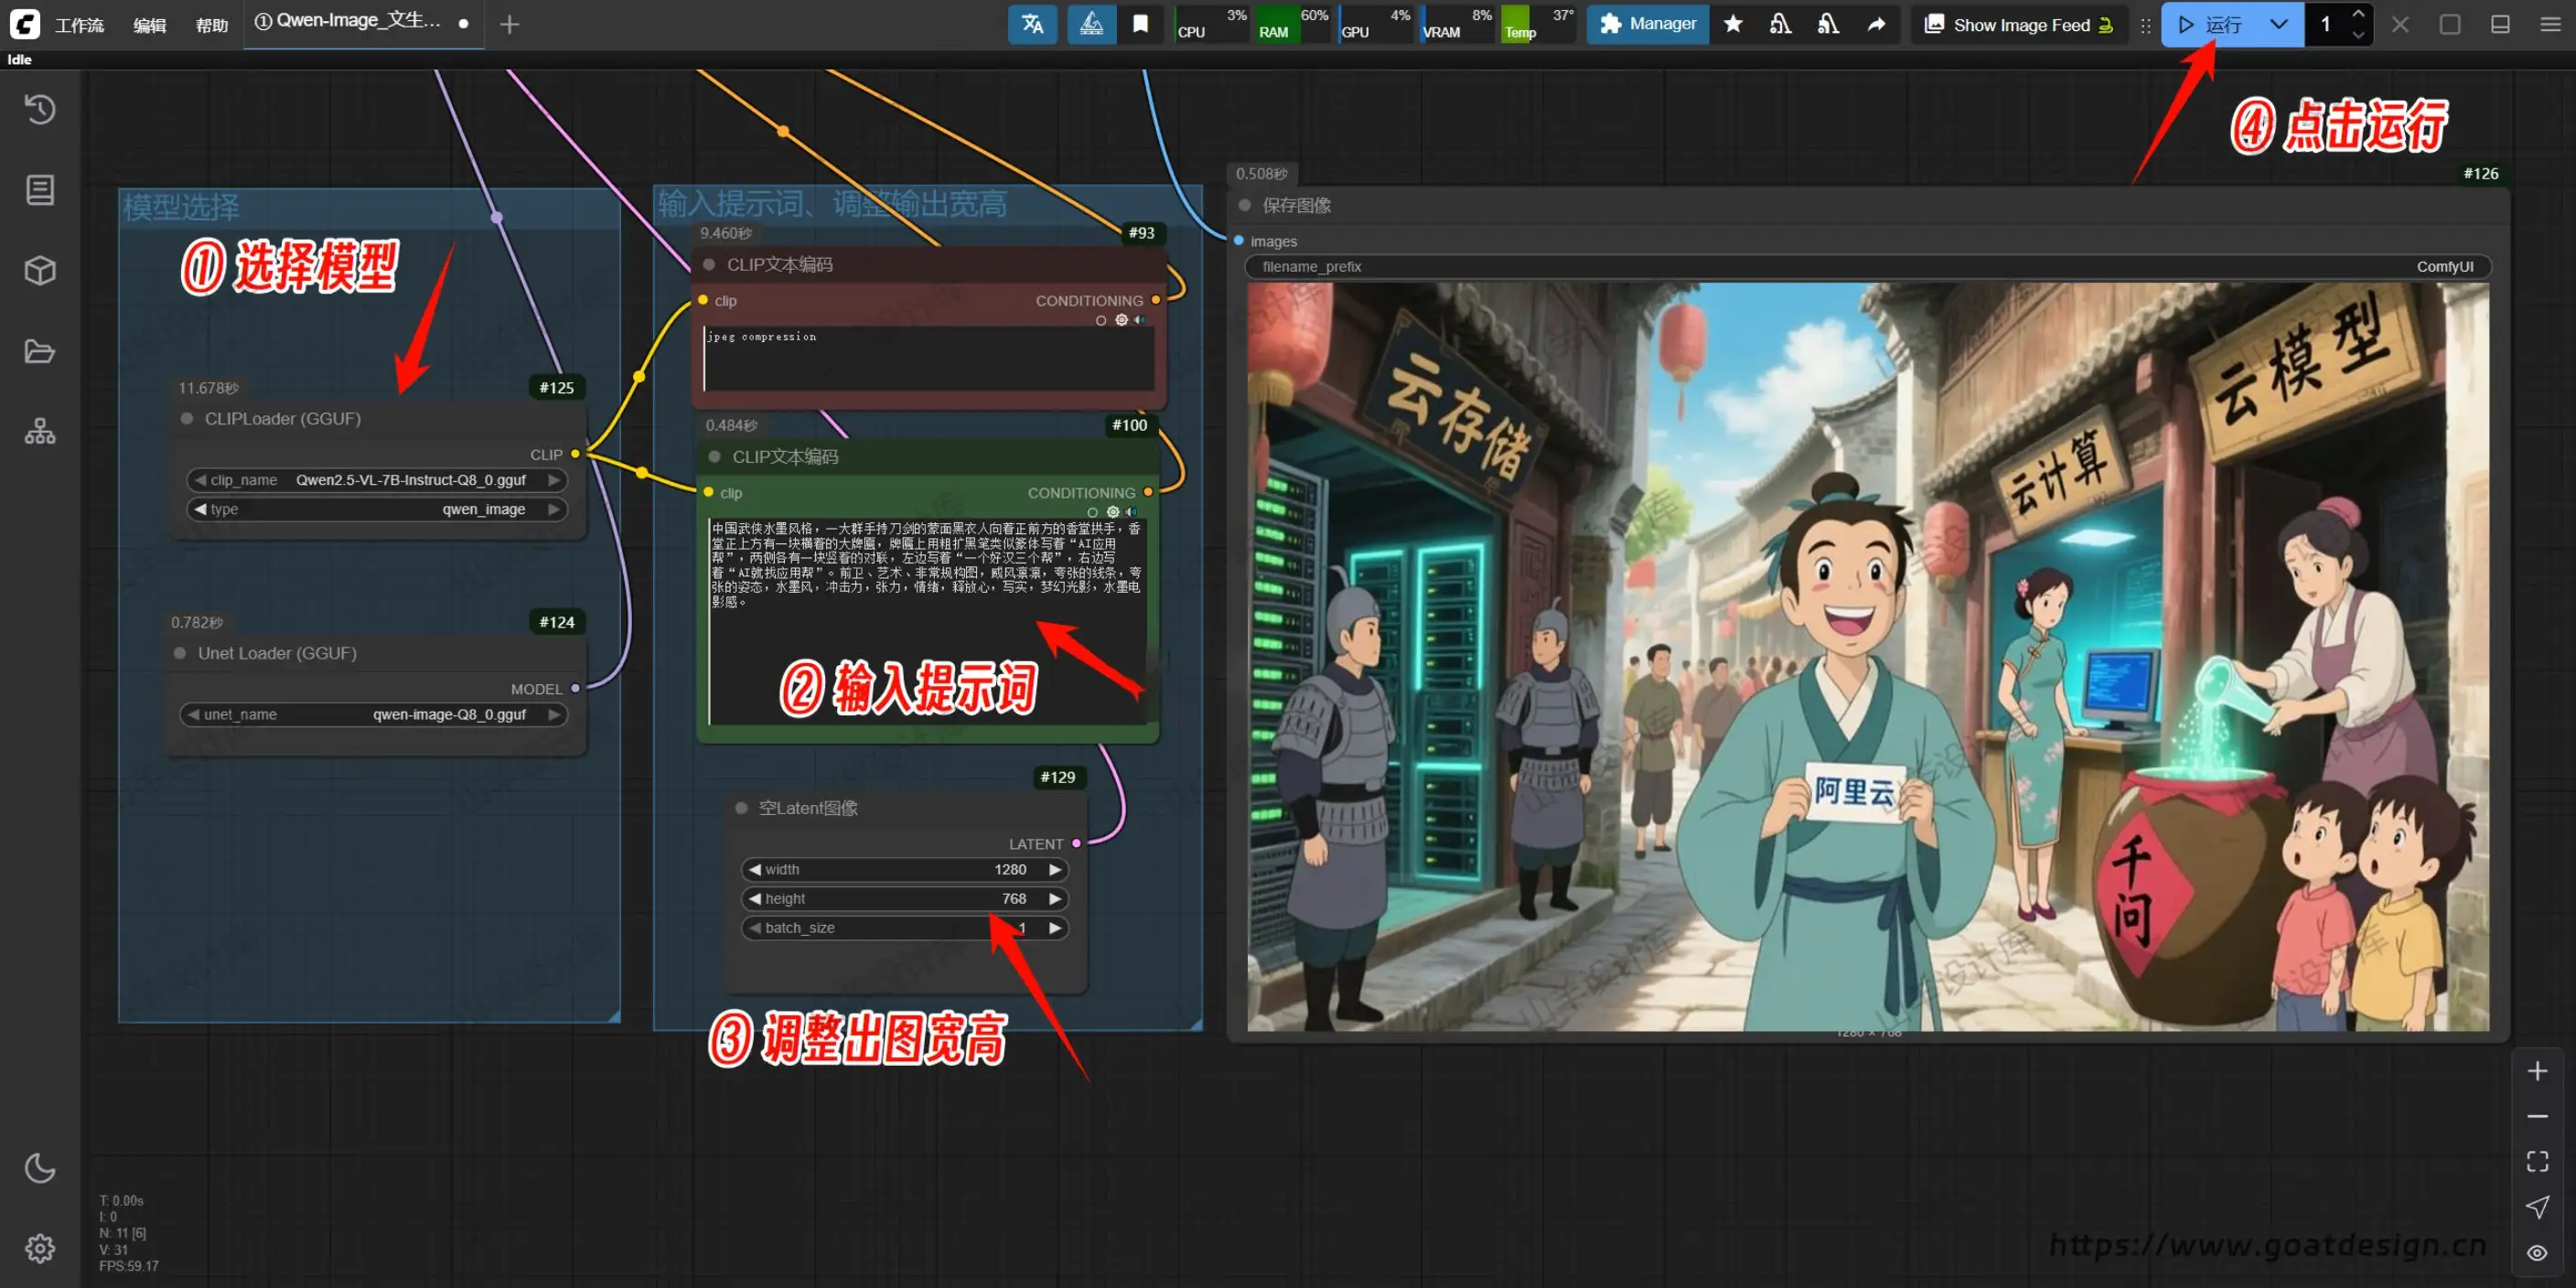Toggle dark theme with the moon icon
The image size is (2576, 1288).
pyautogui.click(x=40, y=1168)
